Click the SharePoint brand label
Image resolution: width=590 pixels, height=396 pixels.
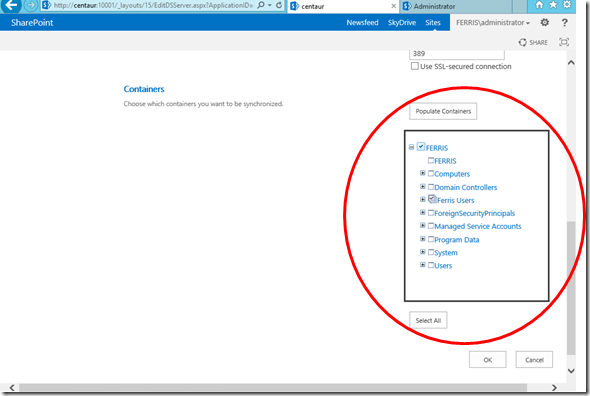pos(32,23)
